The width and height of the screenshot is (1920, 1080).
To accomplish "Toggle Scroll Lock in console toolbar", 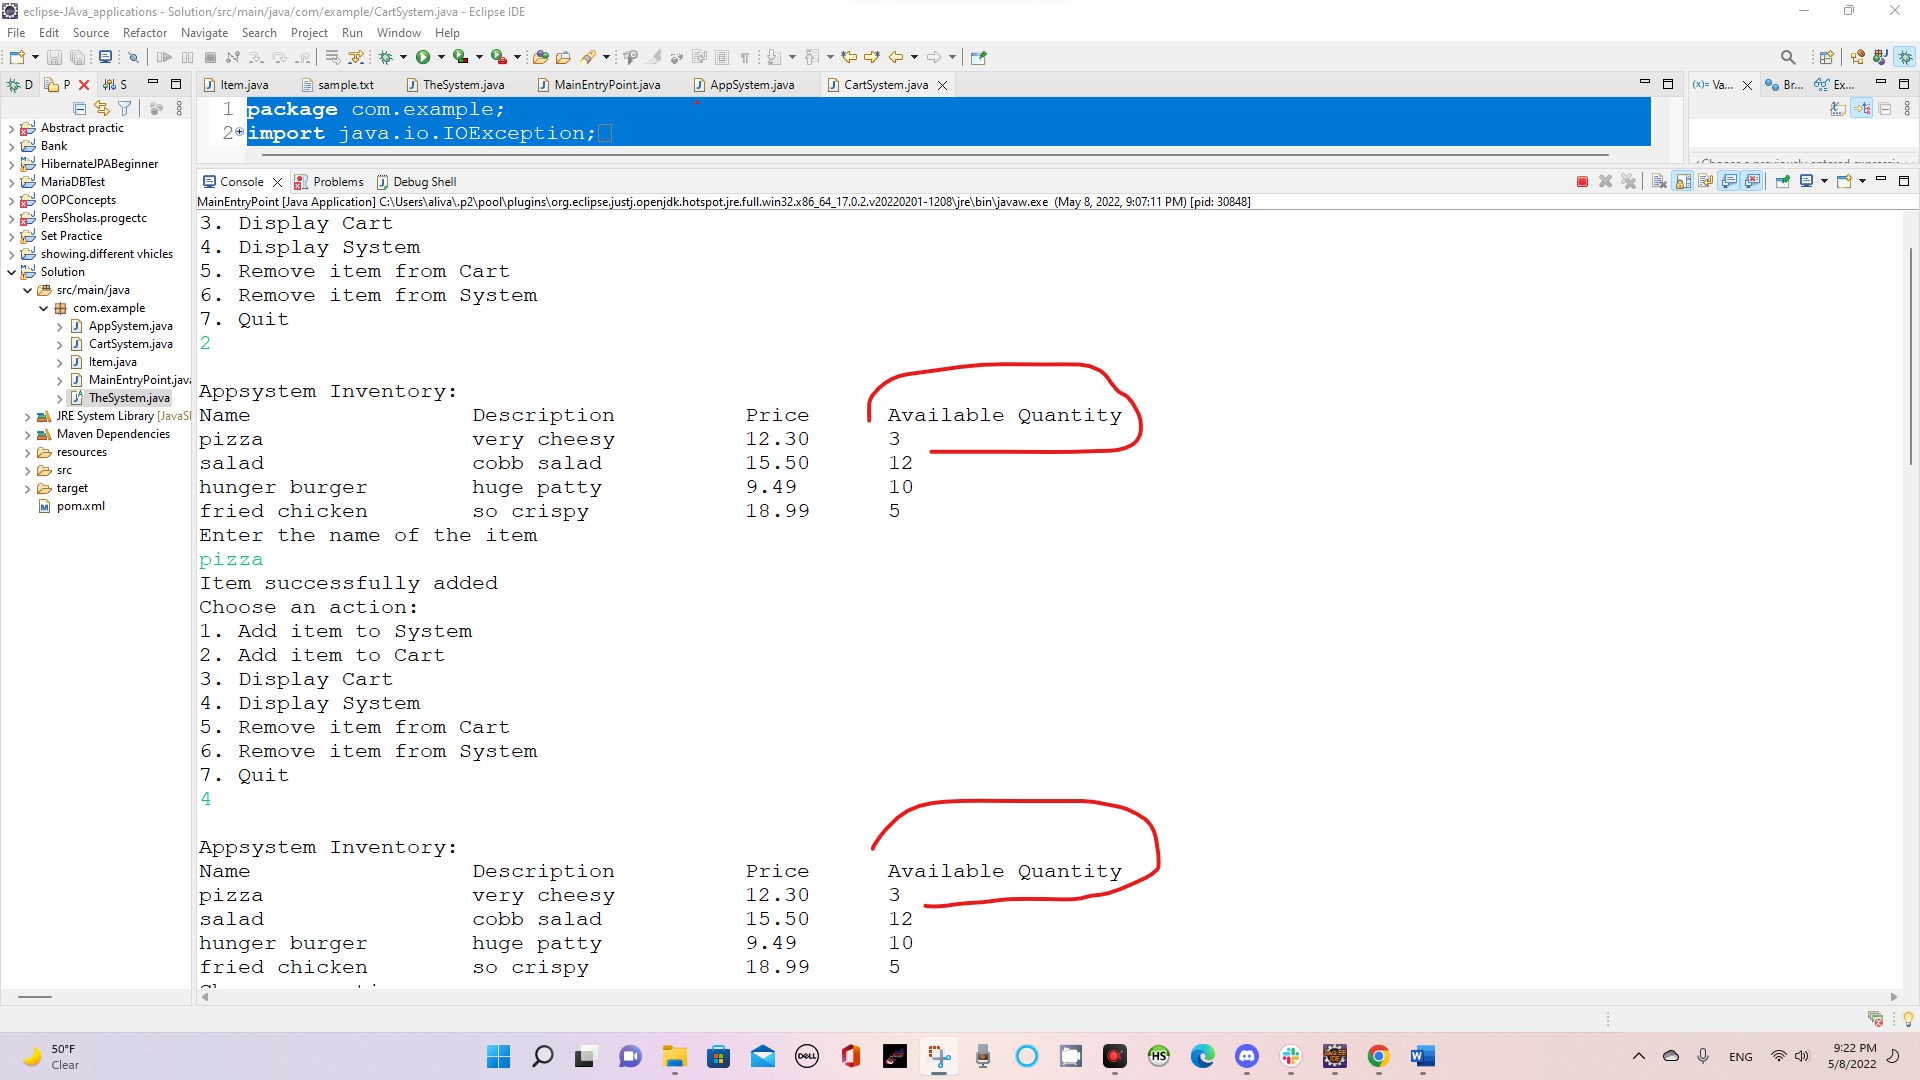I will point(1683,181).
